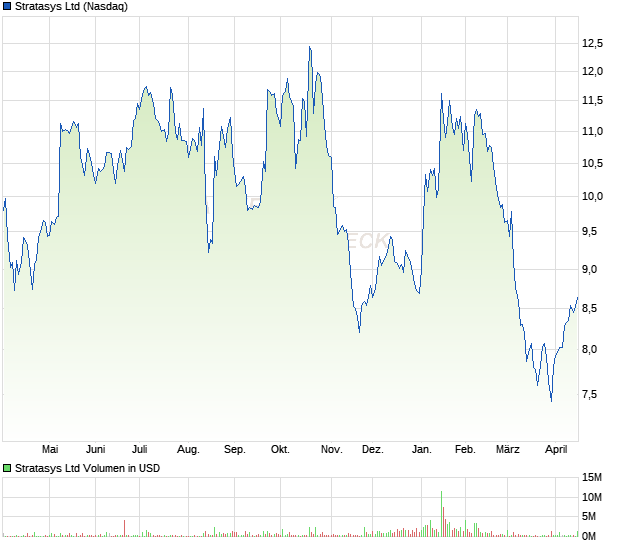Click the 'Sep.' month label

234,450
